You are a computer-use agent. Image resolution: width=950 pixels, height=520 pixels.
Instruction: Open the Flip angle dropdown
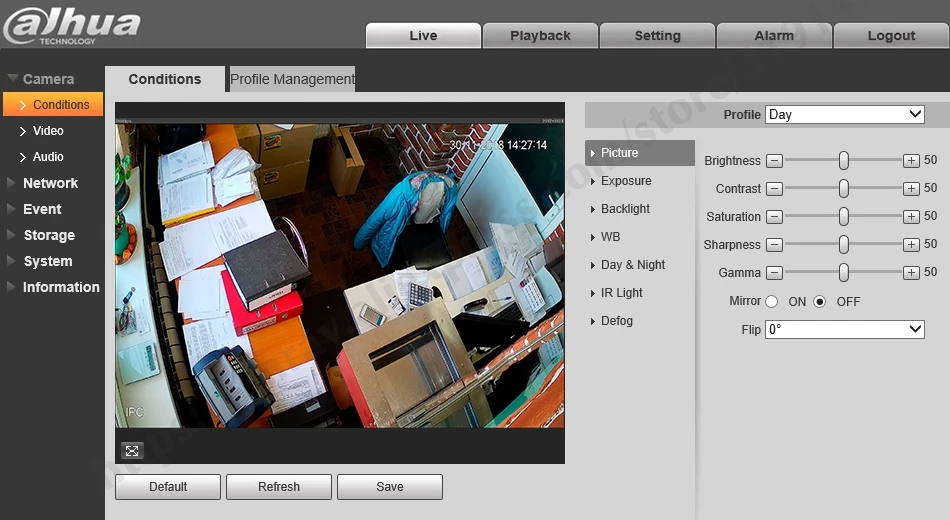[845, 329]
